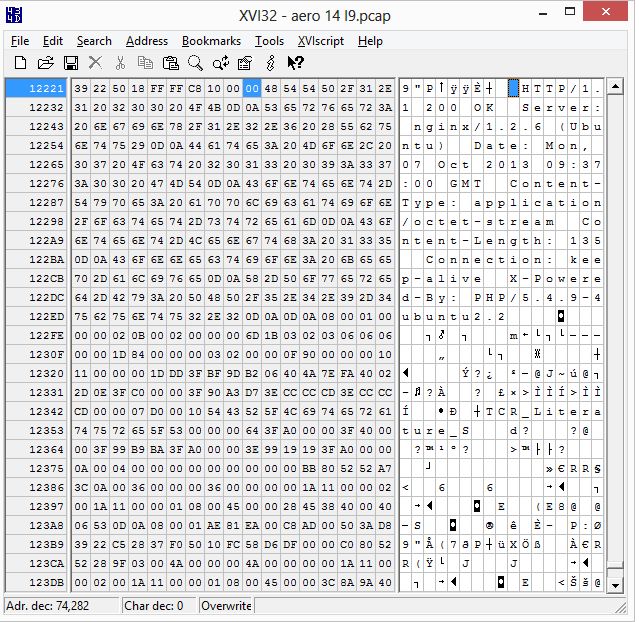Click the highlighted 00 hex byte in row 12221
This screenshot has width=639, height=622.
pos(252,88)
